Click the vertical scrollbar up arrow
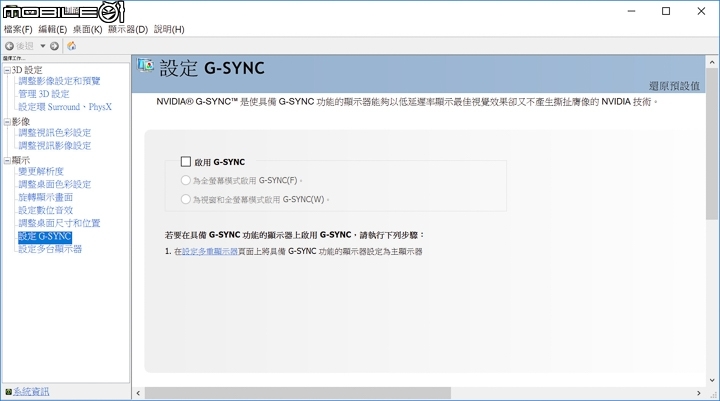 712,62
